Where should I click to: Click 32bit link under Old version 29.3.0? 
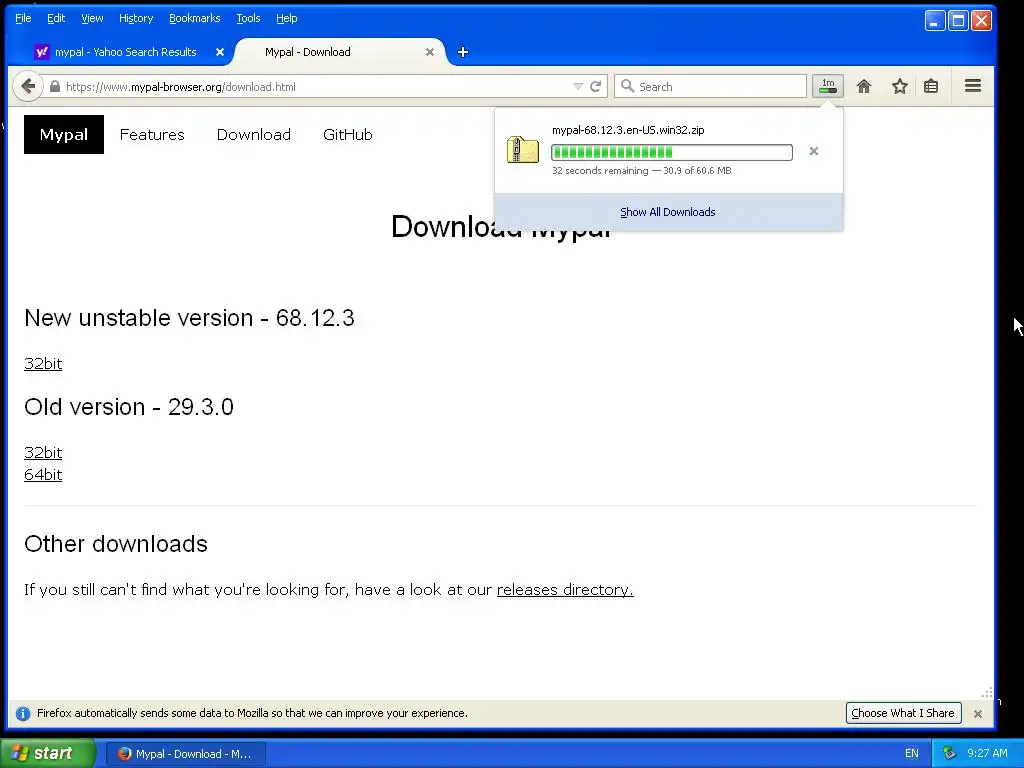pos(43,453)
